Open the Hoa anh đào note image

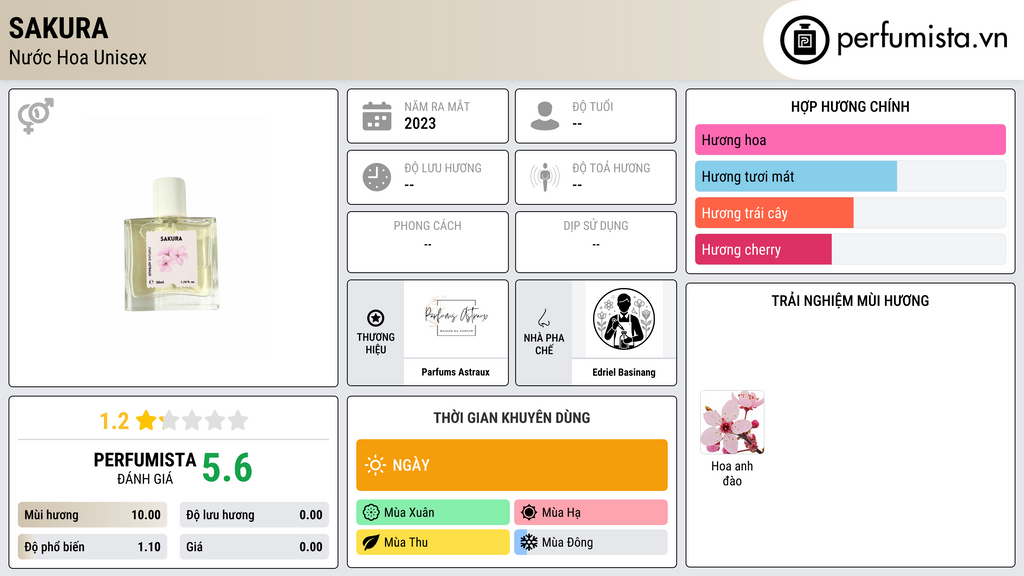click(x=732, y=422)
